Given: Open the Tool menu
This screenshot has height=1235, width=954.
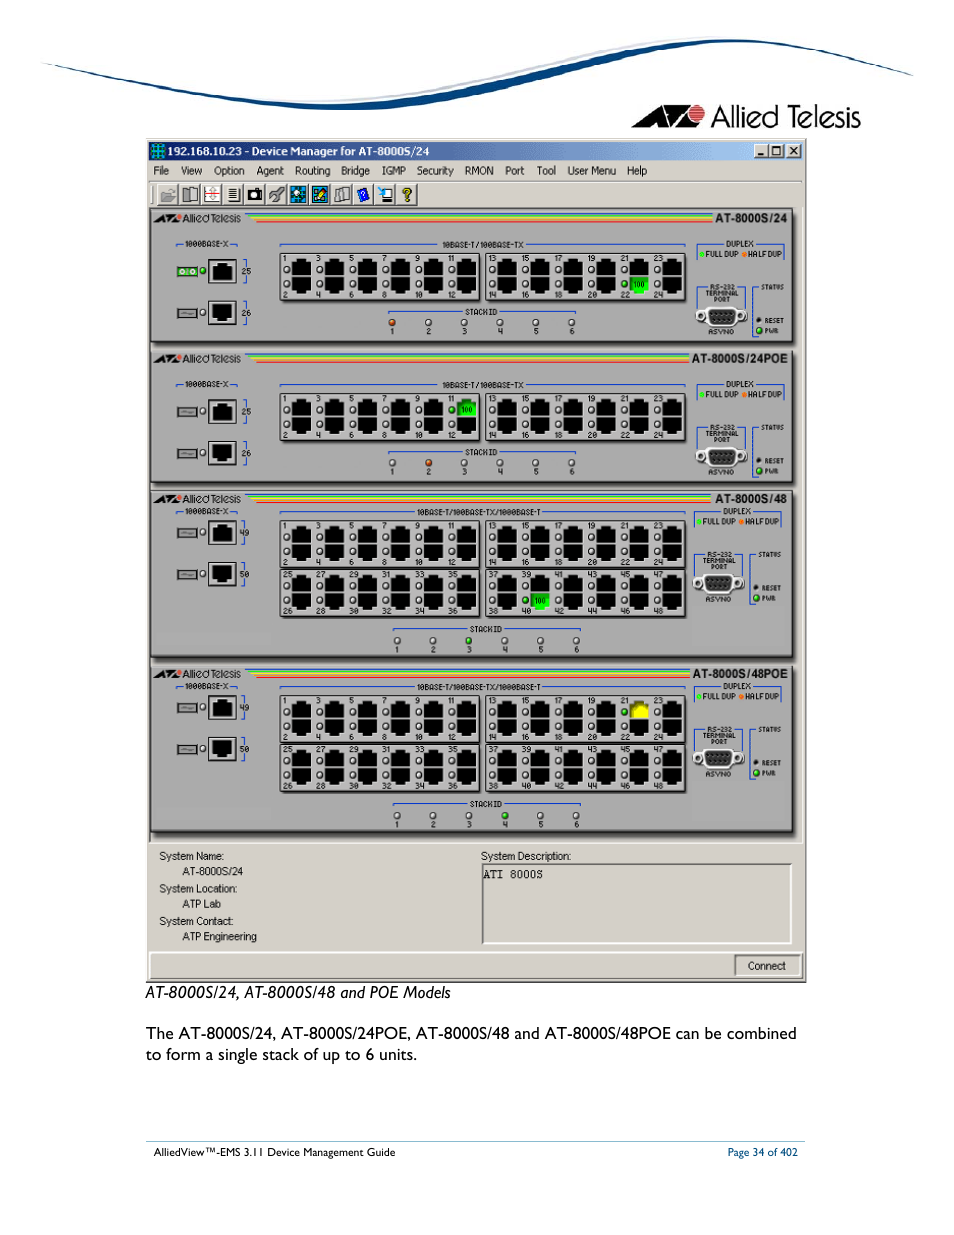Looking at the screenshot, I should pos(546,171).
